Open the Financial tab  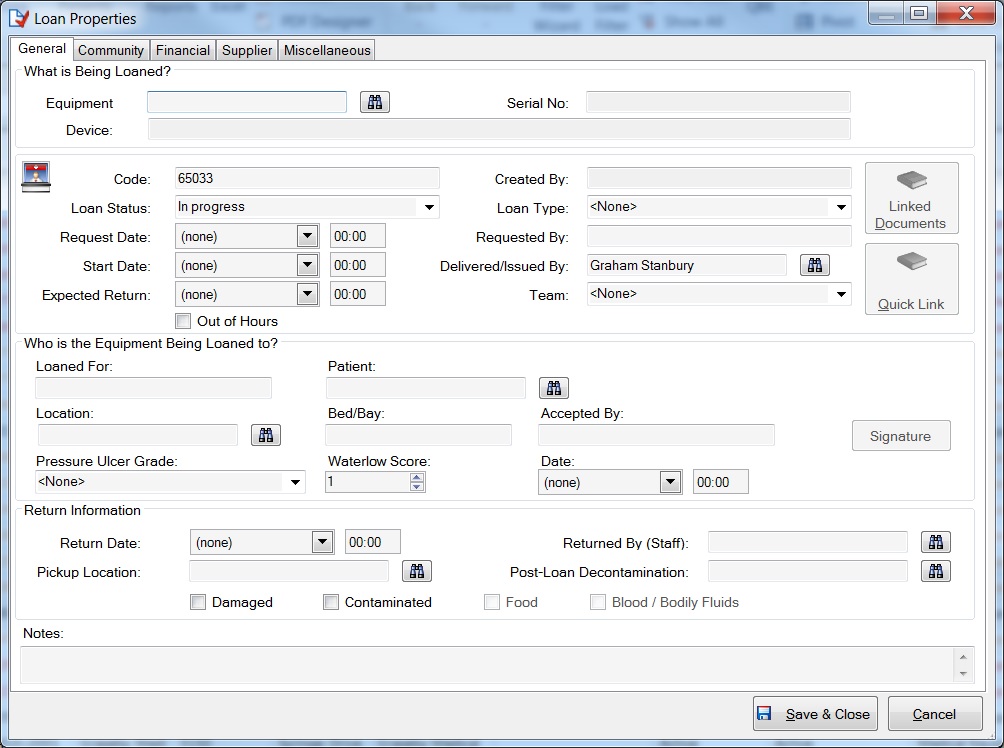tap(183, 51)
